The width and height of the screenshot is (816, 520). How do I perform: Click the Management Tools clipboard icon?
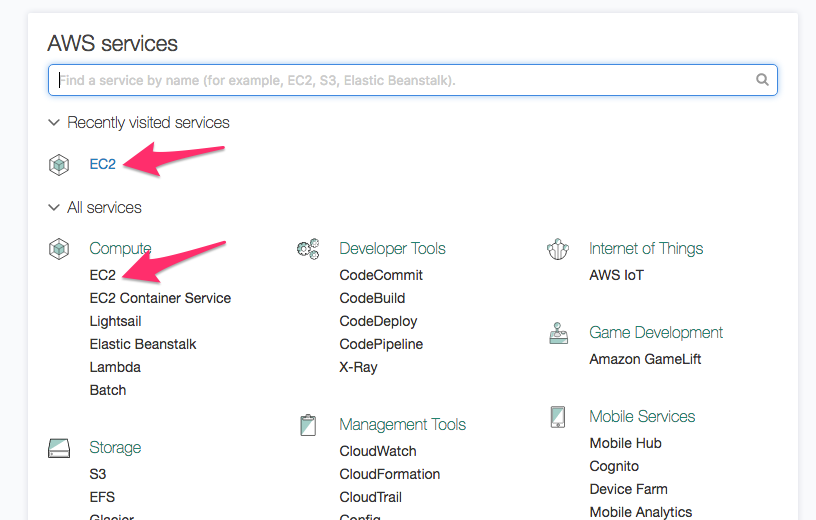pos(308,425)
